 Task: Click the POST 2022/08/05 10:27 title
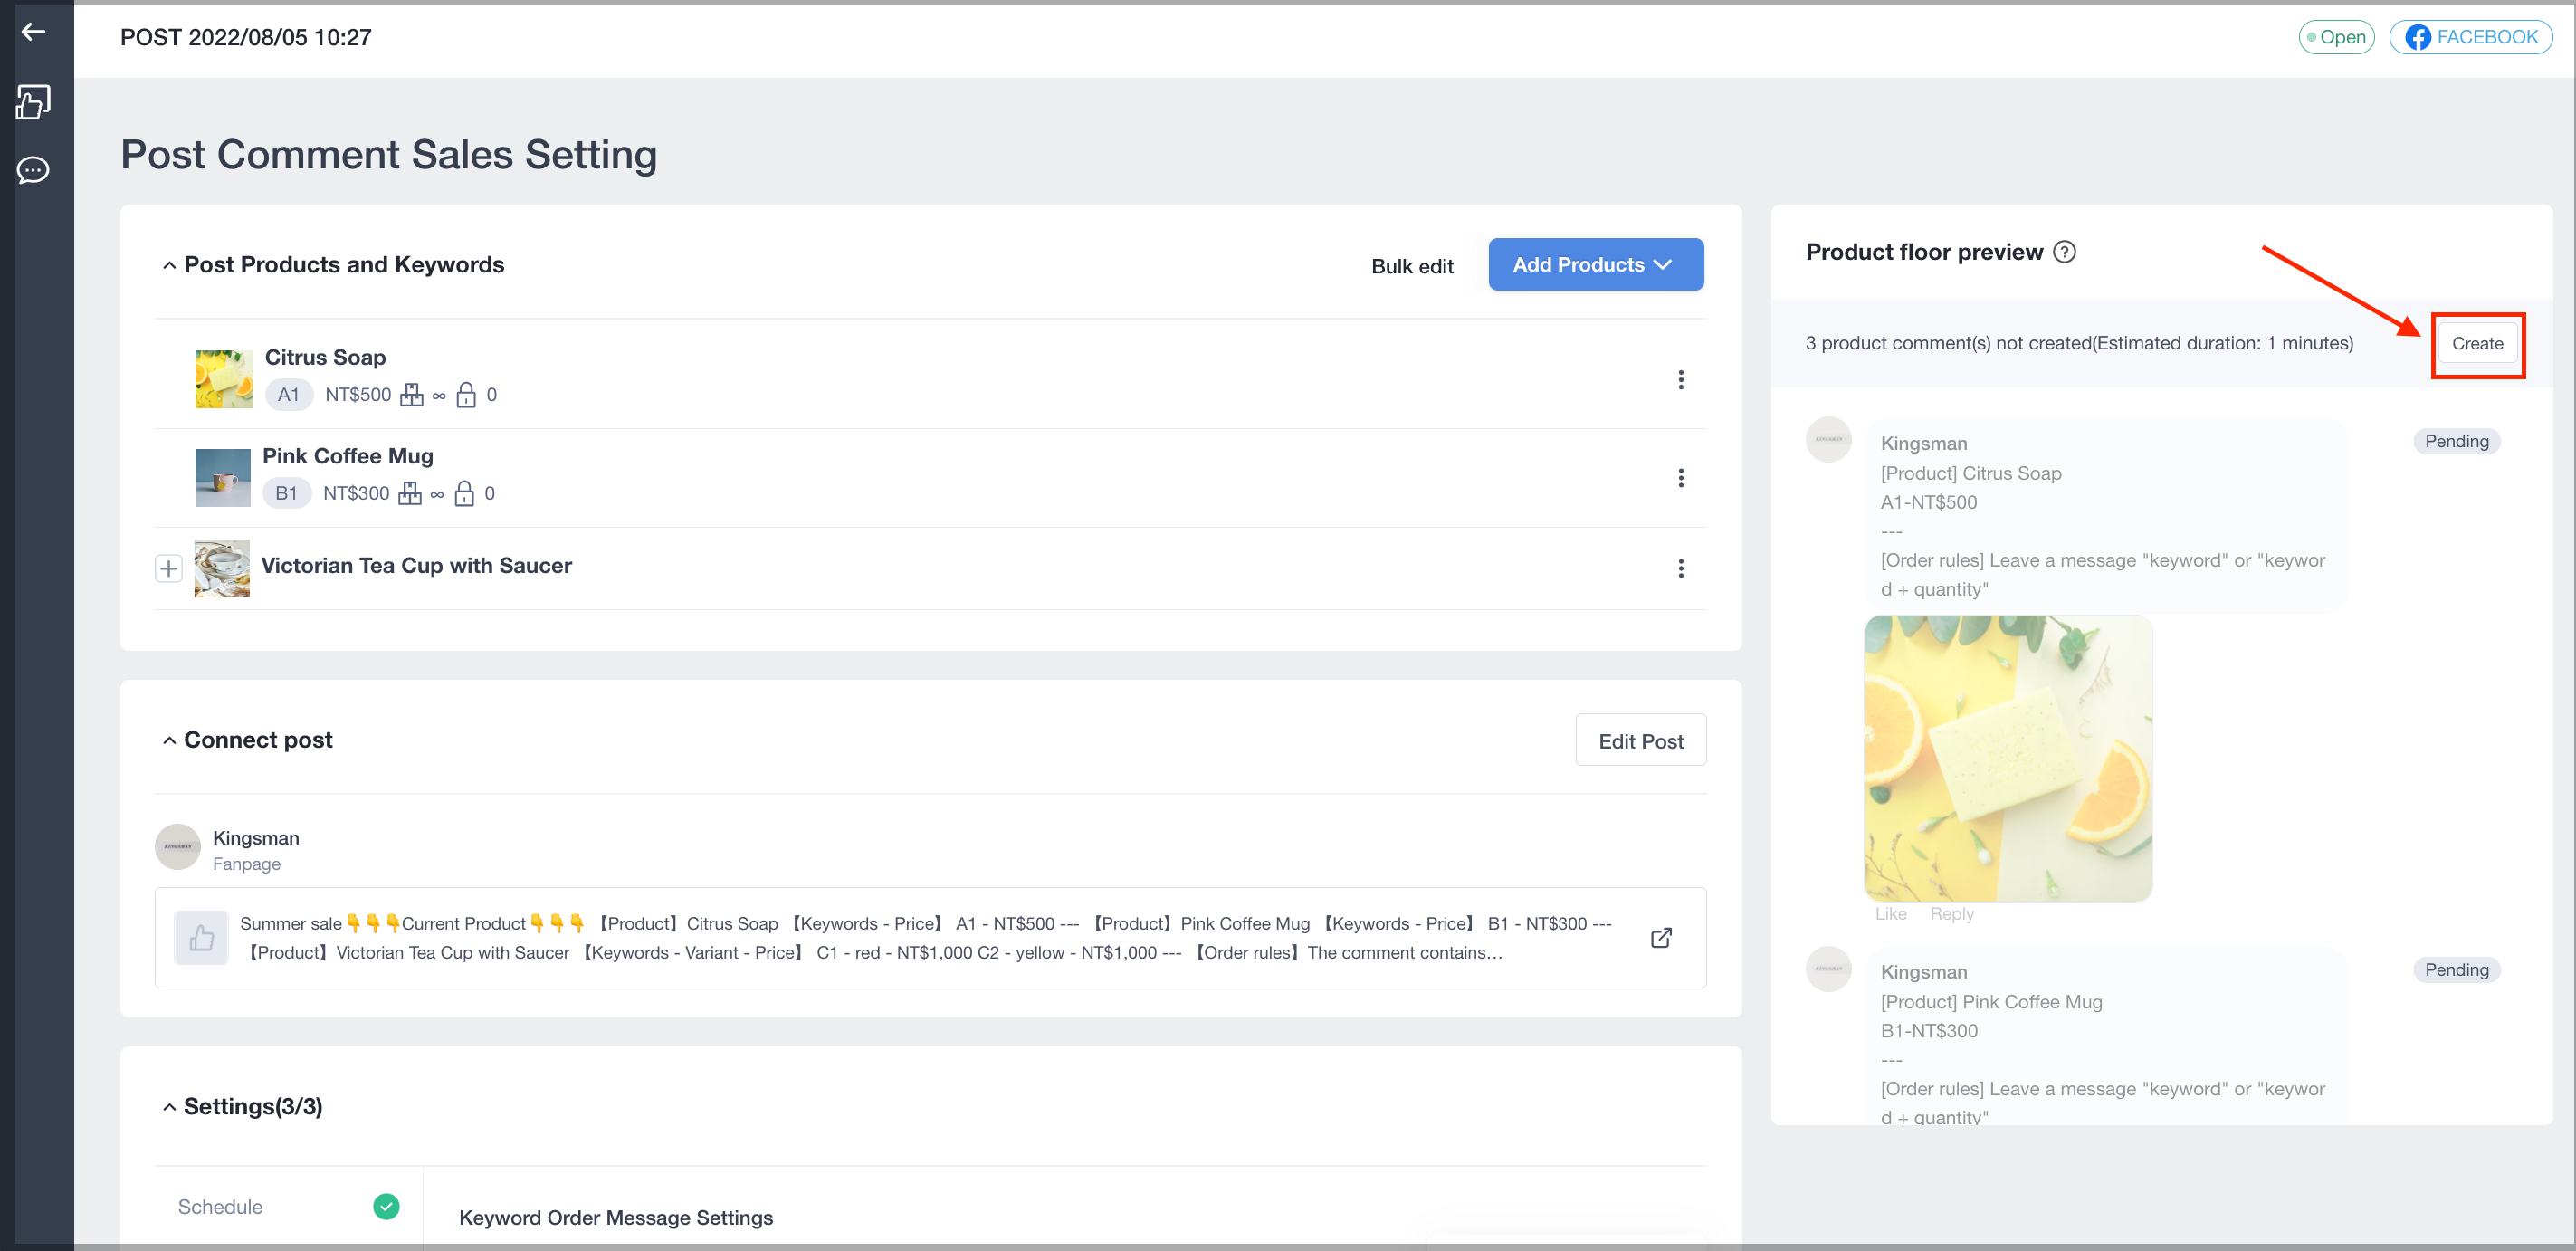click(245, 37)
